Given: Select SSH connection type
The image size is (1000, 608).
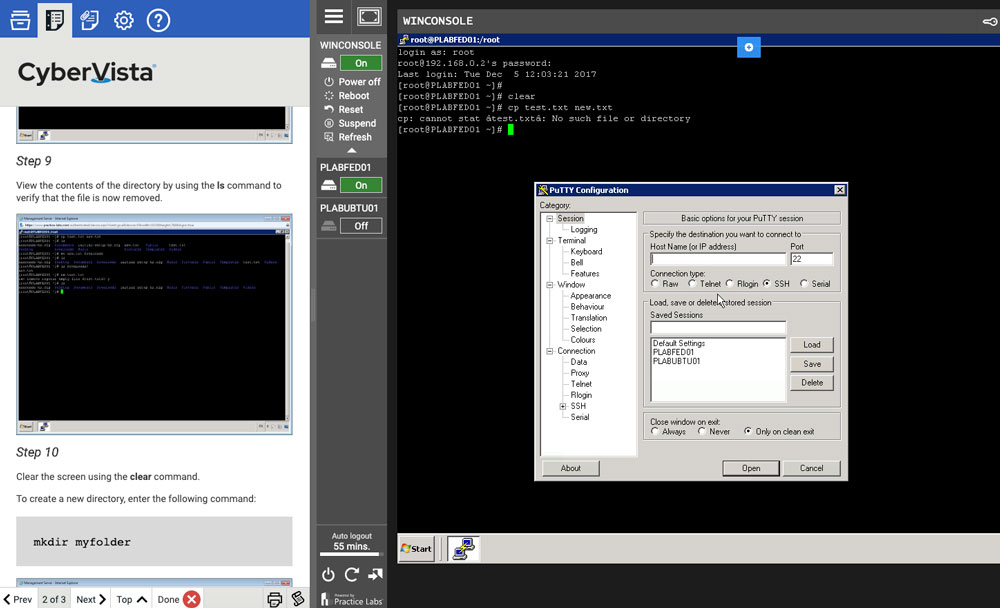Looking at the screenshot, I should (x=767, y=283).
